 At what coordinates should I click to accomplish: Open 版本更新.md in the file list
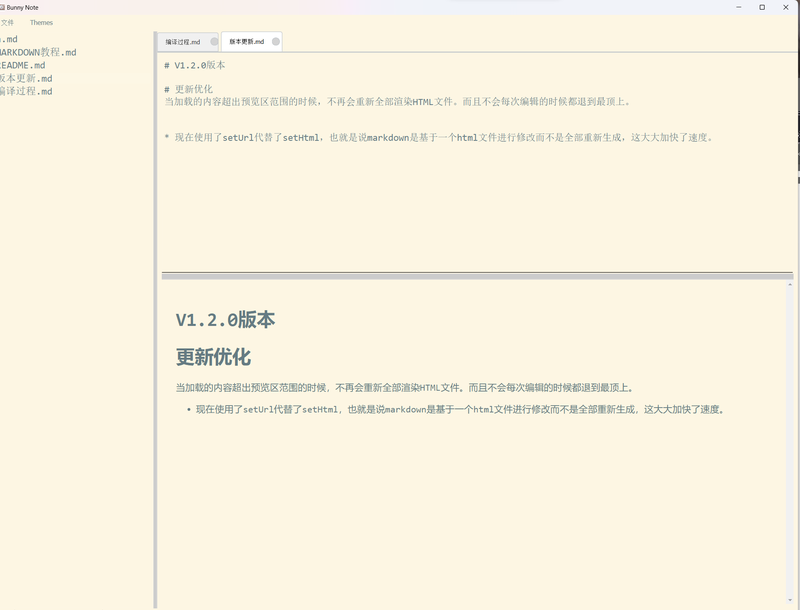coord(26,78)
